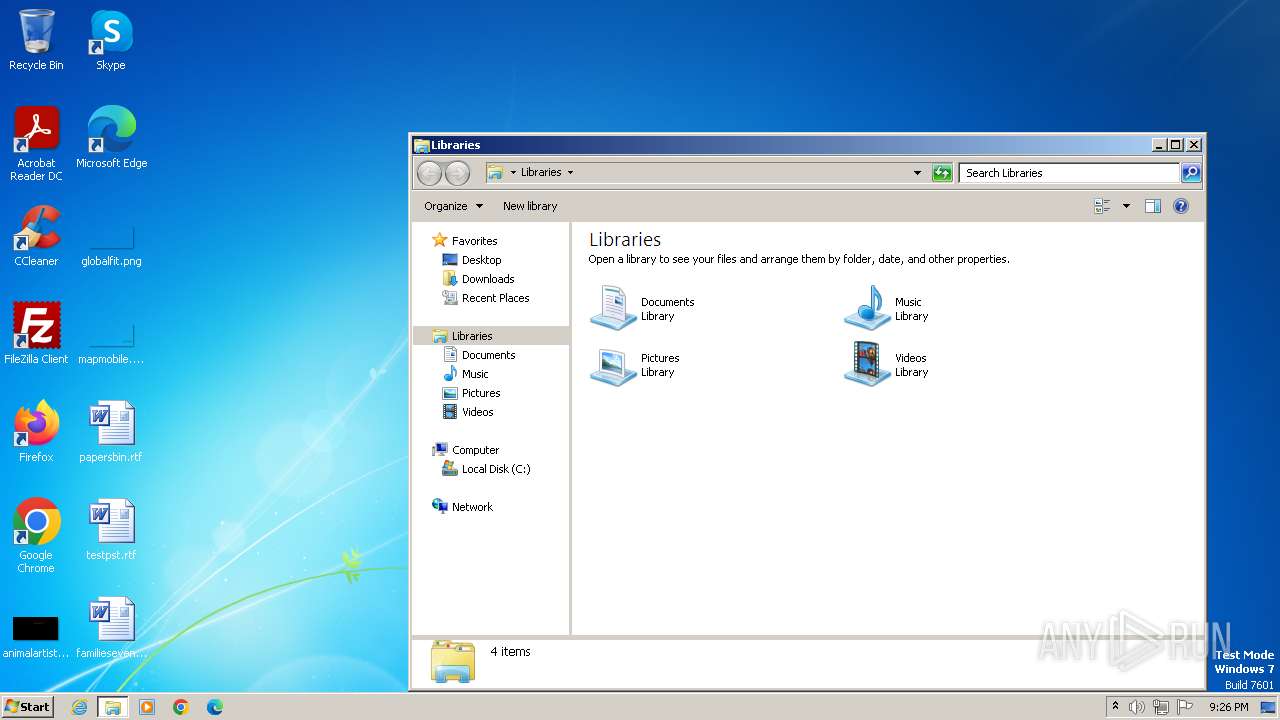The height and width of the screenshot is (720, 1280).
Task: Select Libraries in the navigation pane
Action: click(472, 336)
